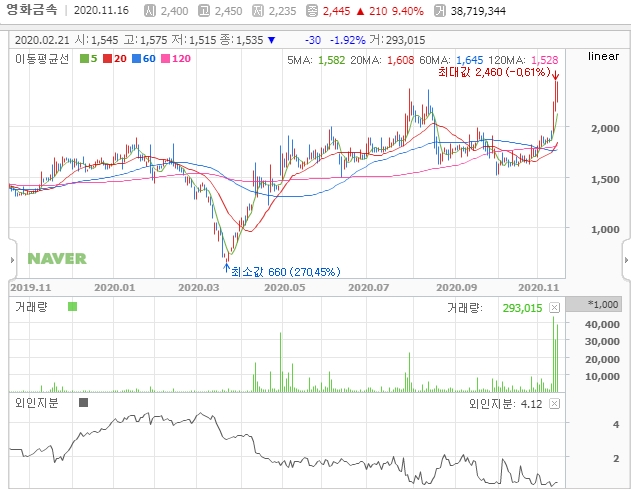The height and width of the screenshot is (490, 631).
Task: Click the 2020.09 date axis label
Action: point(457,288)
